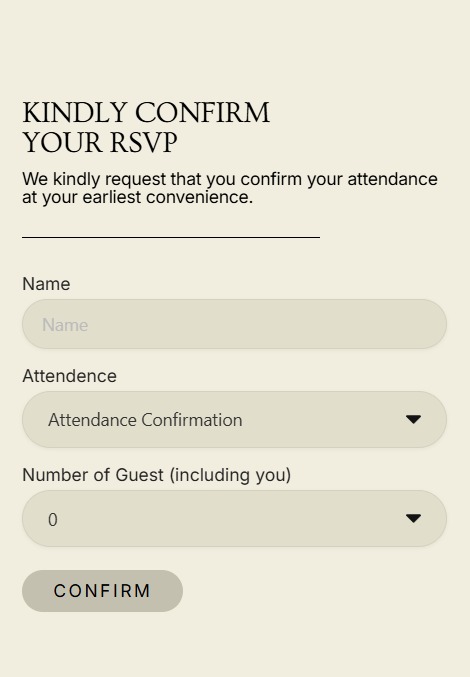Click the "Name" field label
Image resolution: width=470 pixels, height=677 pixels.
tap(46, 284)
